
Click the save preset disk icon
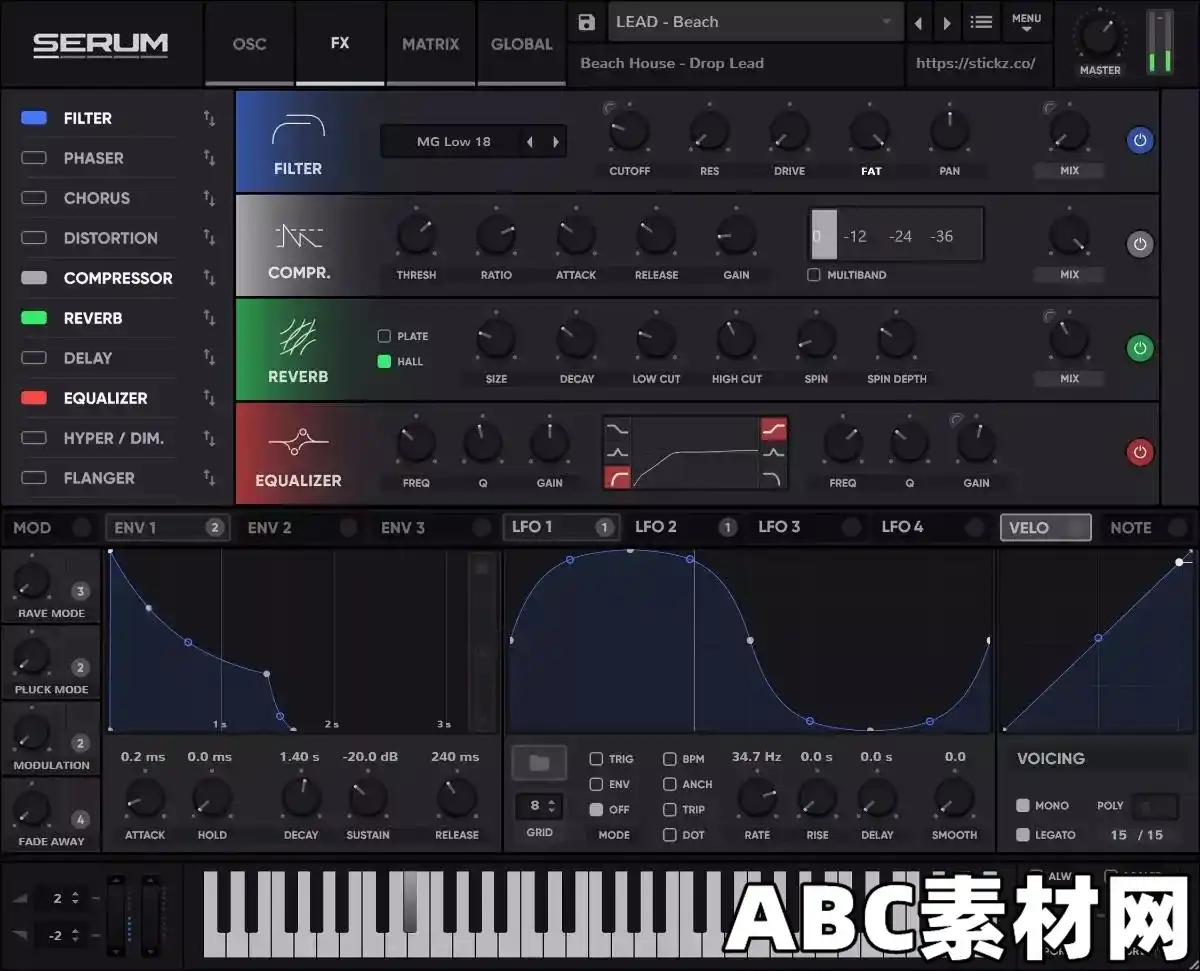point(586,21)
